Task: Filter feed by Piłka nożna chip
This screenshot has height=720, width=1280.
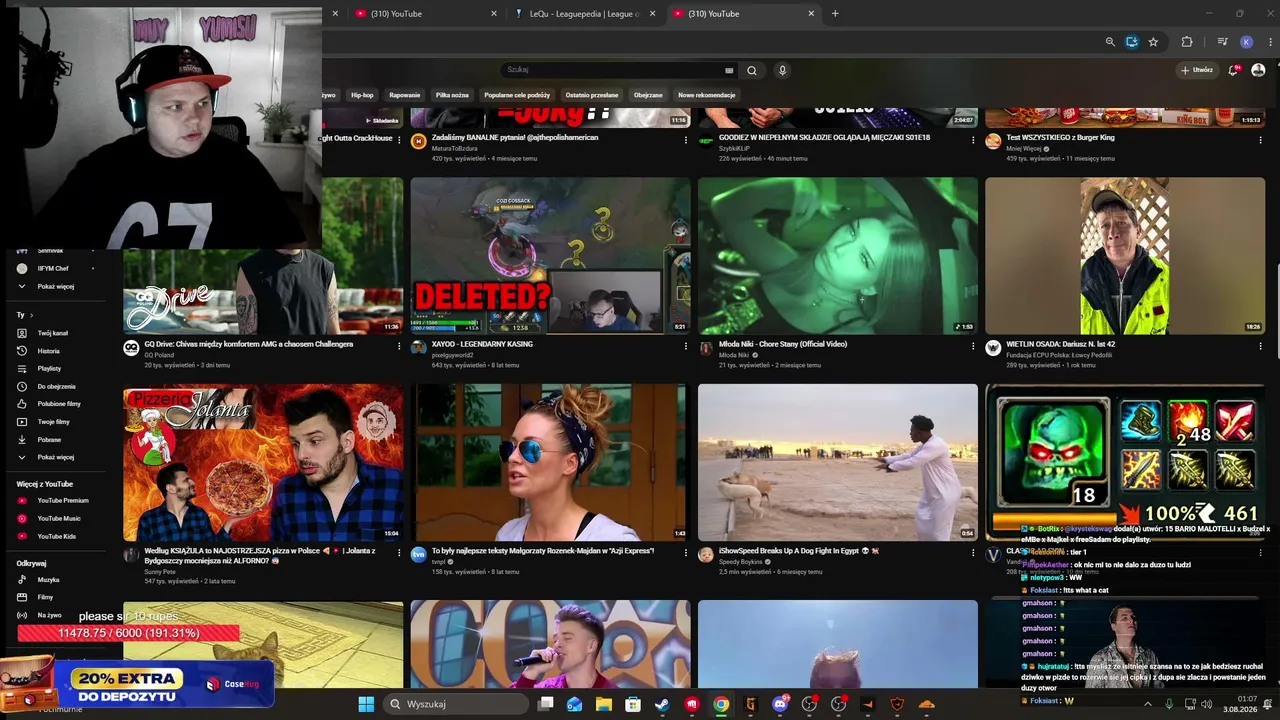Action: pos(452,95)
